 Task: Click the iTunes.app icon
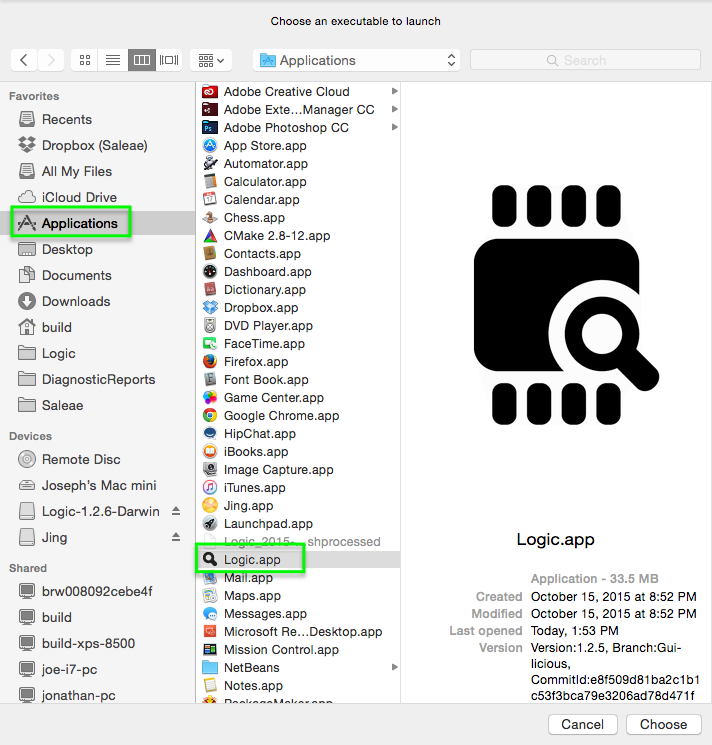(210, 488)
